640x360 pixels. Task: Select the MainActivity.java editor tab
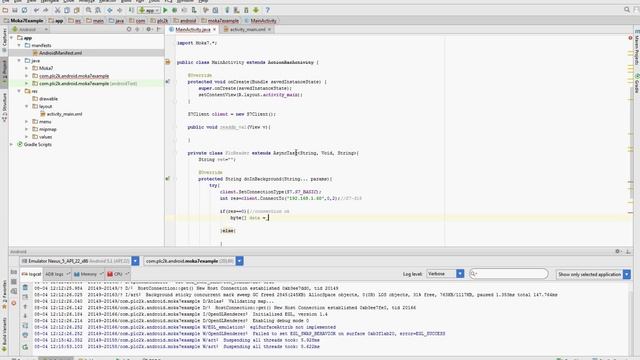point(192,29)
